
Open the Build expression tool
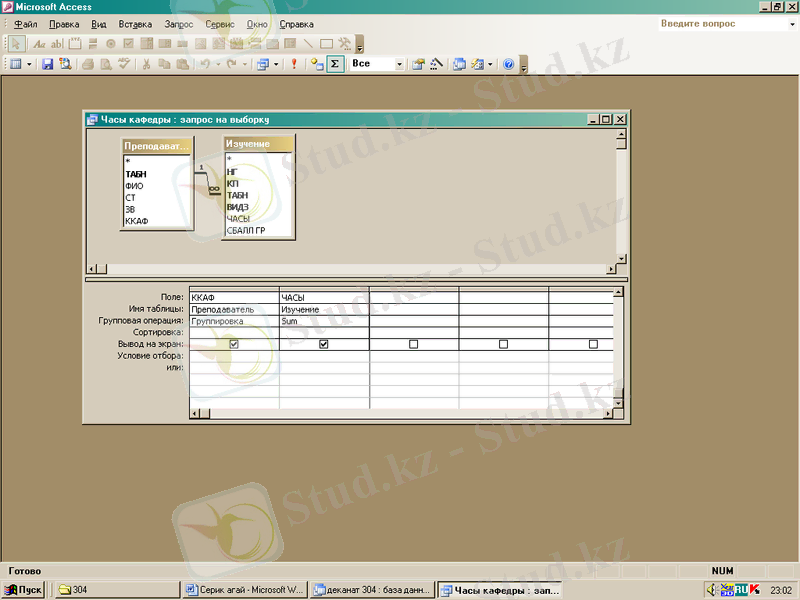point(436,64)
